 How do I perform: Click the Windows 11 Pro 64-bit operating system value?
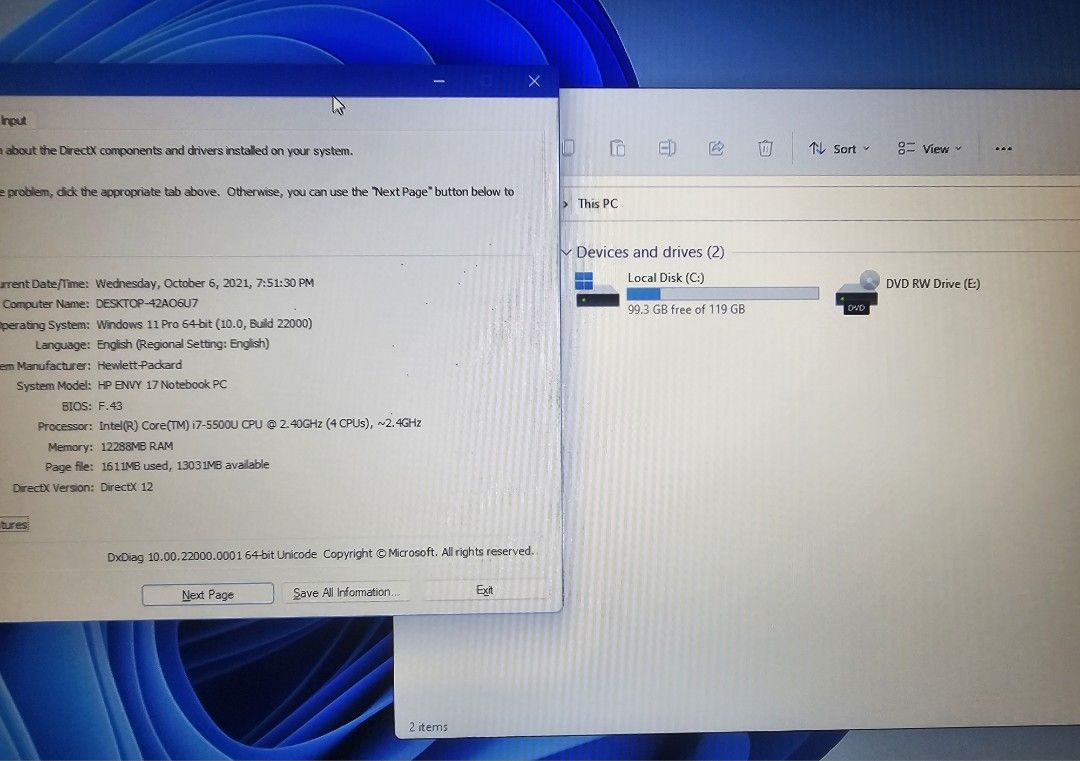205,324
